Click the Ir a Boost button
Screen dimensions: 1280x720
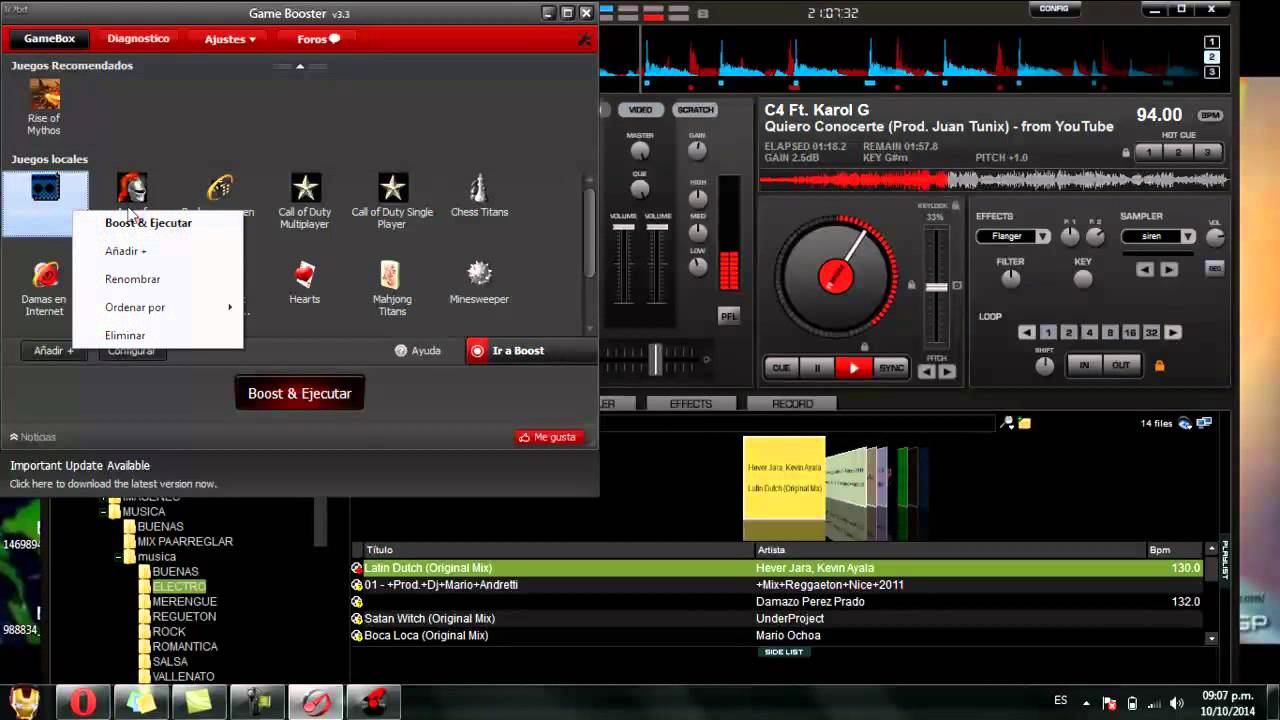click(x=530, y=351)
